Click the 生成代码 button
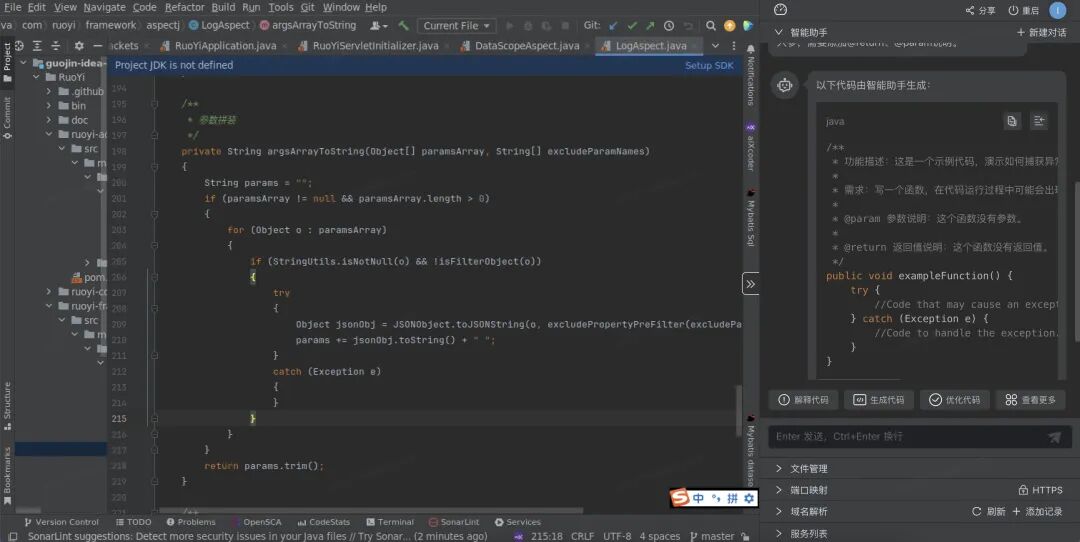 click(x=879, y=399)
